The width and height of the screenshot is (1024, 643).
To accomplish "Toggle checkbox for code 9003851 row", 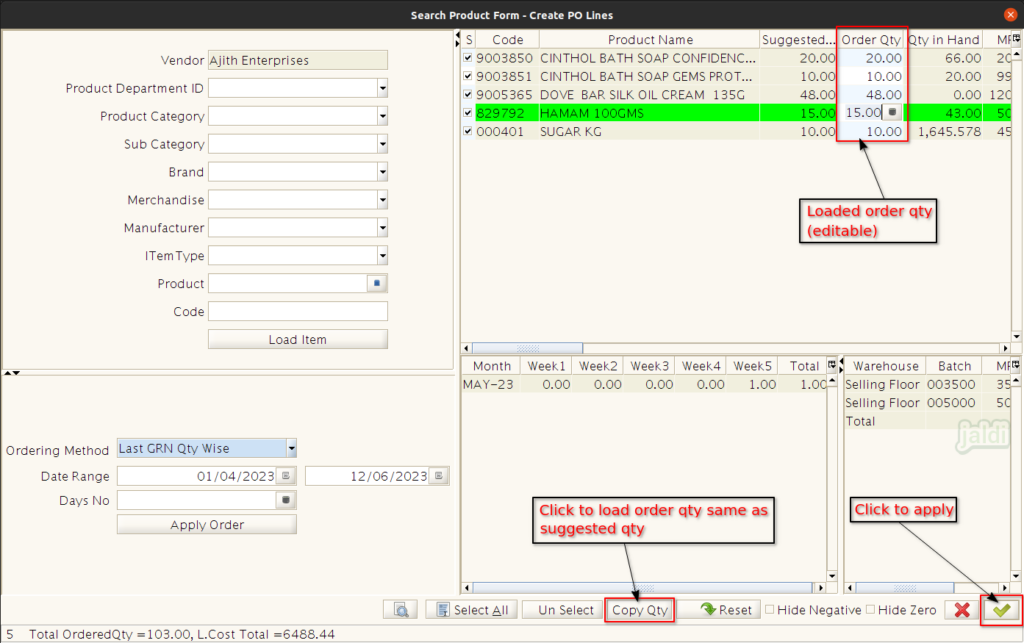I will point(468,76).
